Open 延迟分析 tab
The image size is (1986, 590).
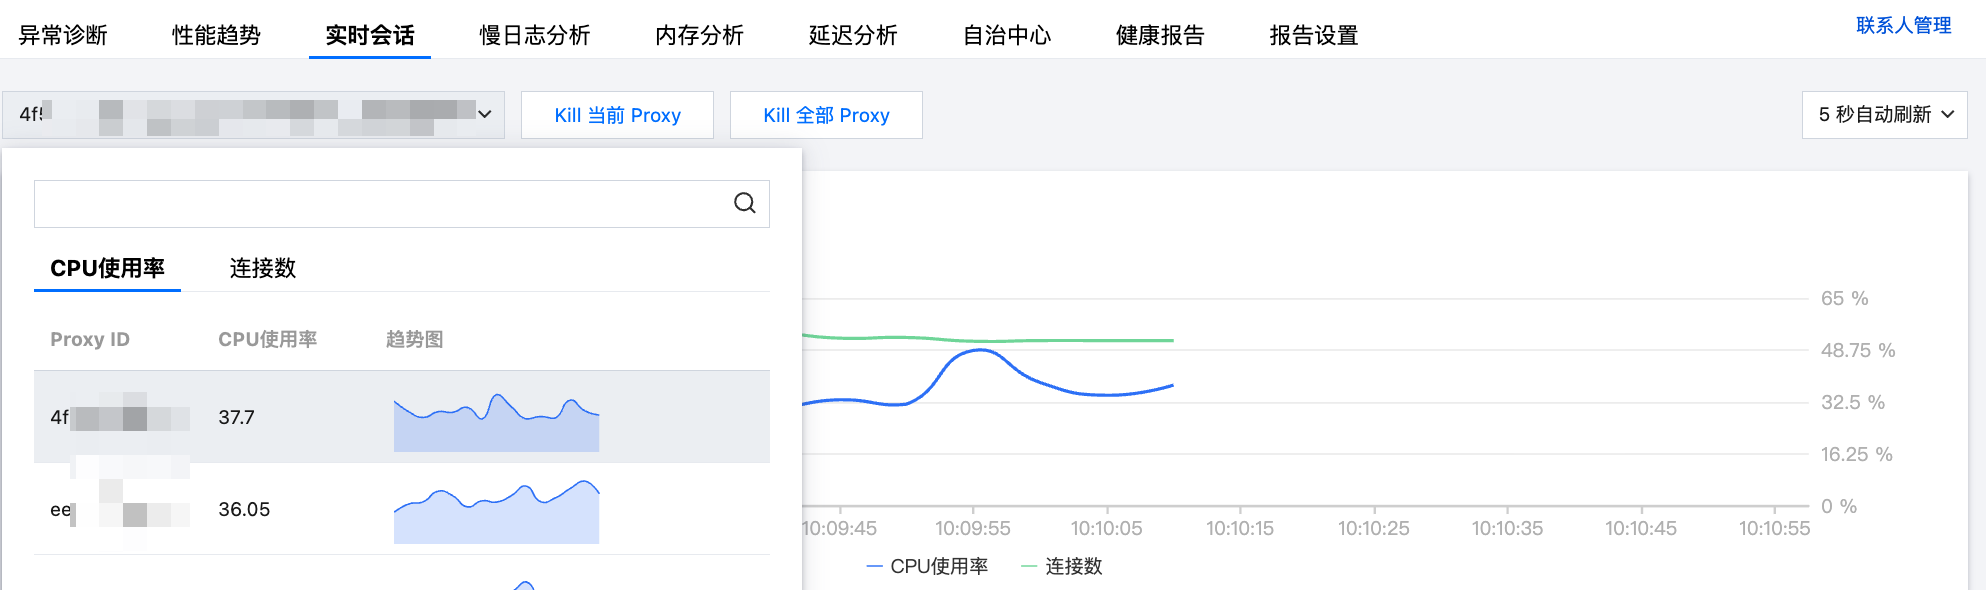(853, 35)
